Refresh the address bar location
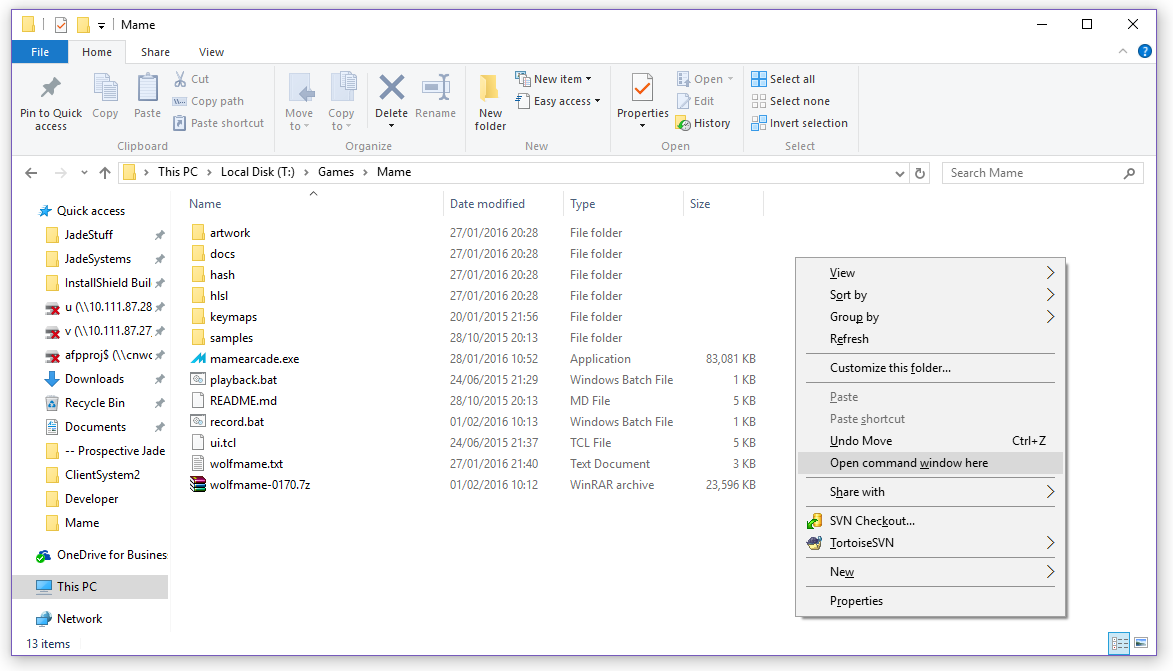 (x=920, y=173)
